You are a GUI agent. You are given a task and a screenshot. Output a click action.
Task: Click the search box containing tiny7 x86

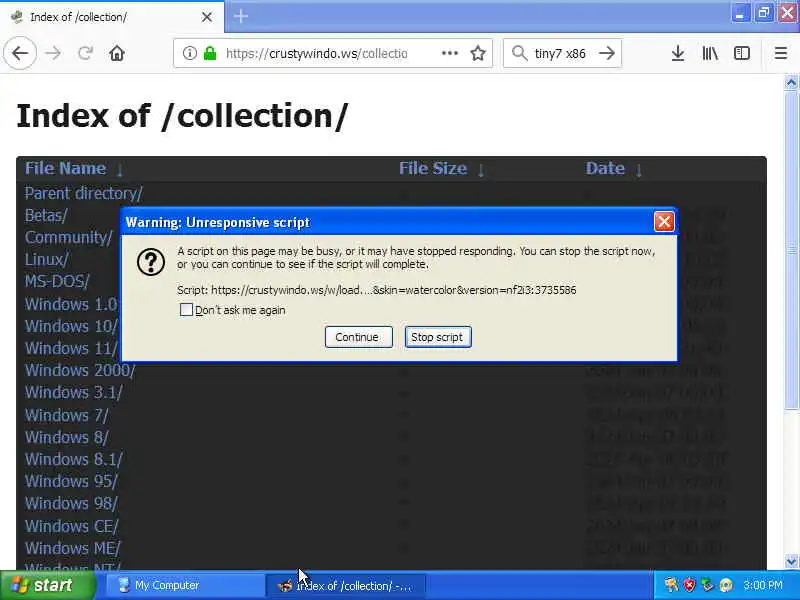562,53
